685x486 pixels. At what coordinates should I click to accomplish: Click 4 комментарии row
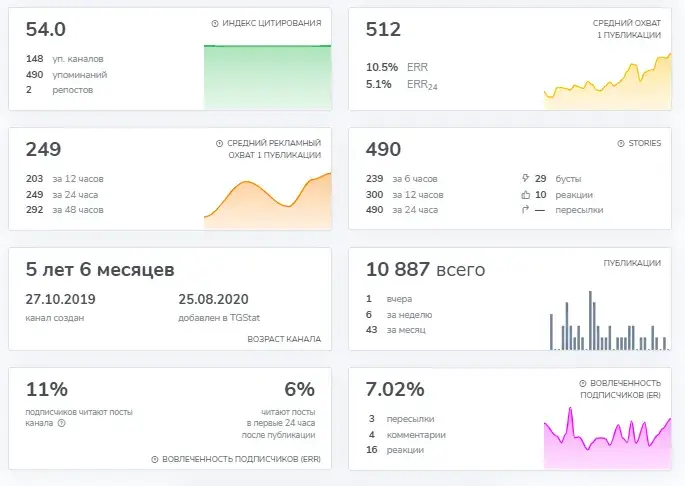pos(407,435)
